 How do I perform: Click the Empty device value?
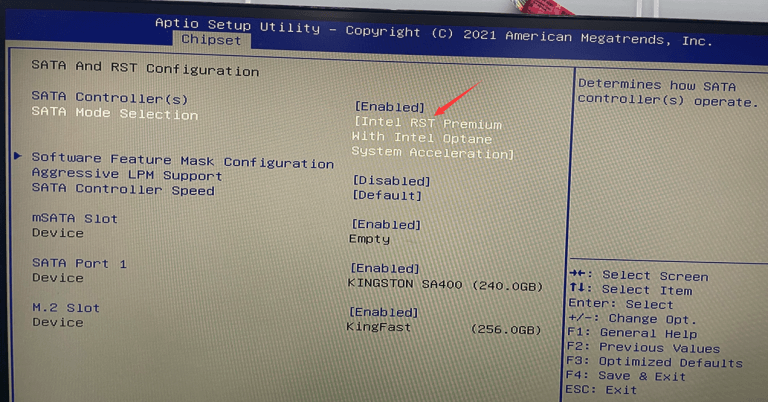[x=369, y=239]
